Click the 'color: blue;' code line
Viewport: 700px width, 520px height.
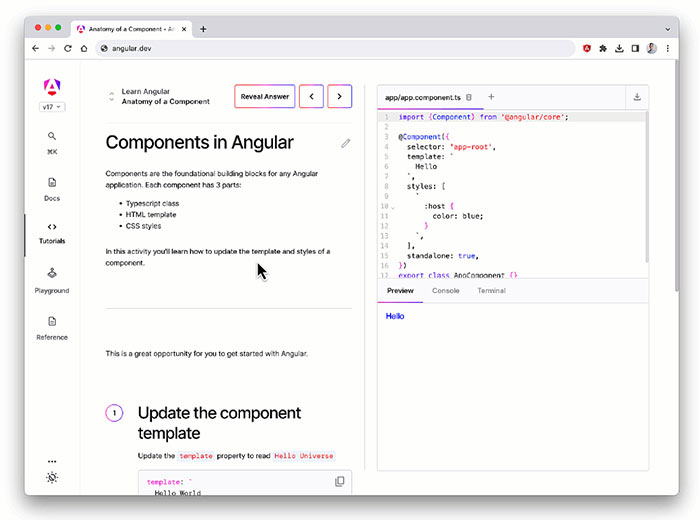pos(458,216)
